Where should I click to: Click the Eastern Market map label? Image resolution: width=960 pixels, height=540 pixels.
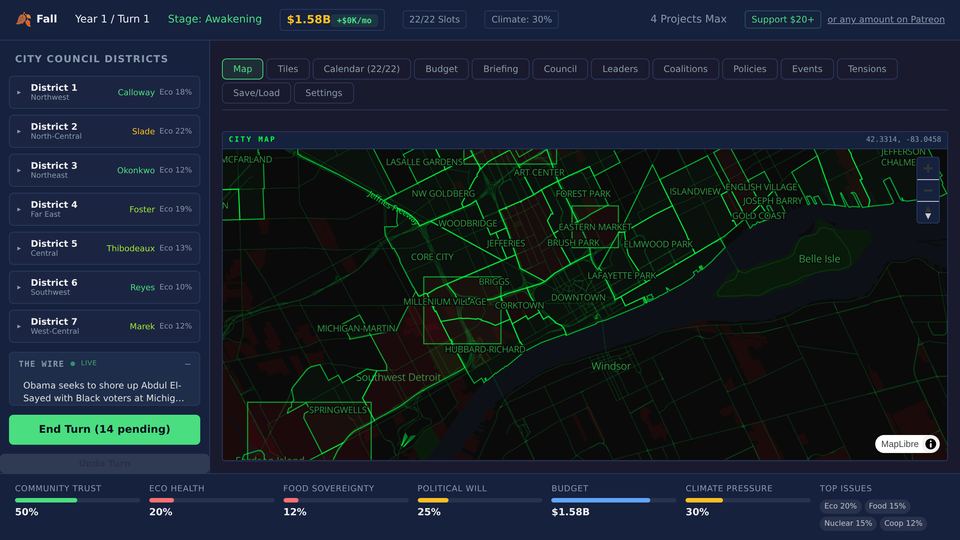pos(594,227)
